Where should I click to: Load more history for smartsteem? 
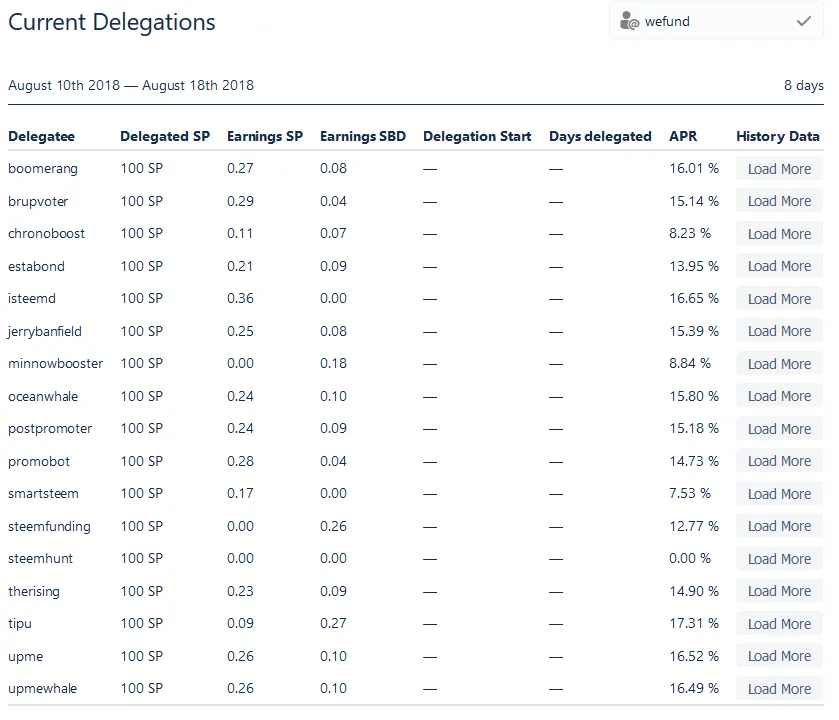pyautogui.click(x=779, y=494)
